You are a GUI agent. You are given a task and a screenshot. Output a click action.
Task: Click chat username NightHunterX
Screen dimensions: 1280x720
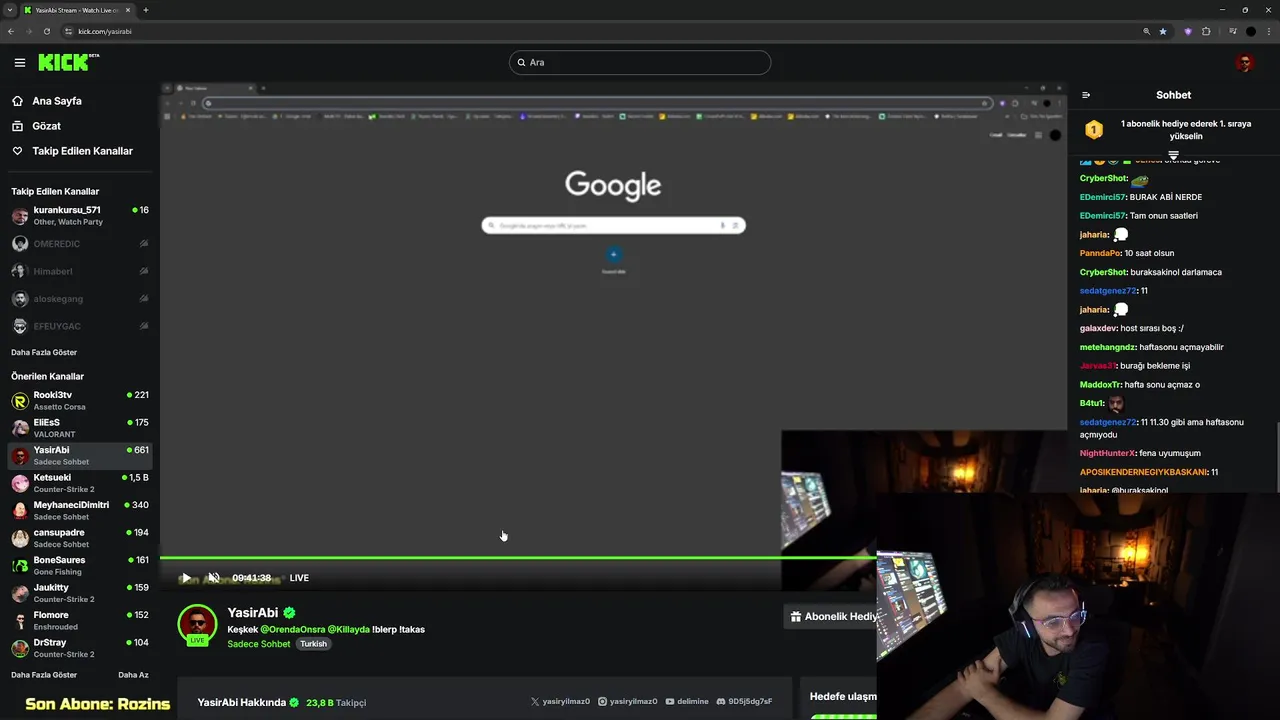pyautogui.click(x=1108, y=453)
